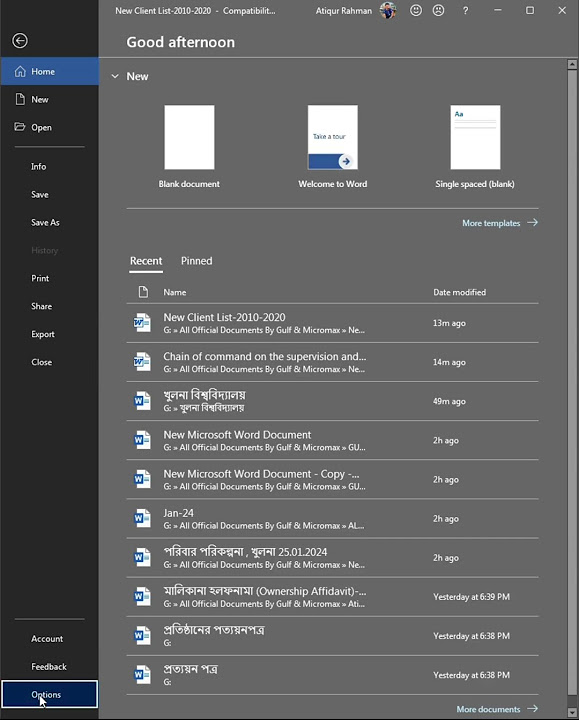
Task: Send a smile feedback icon
Action: [x=416, y=10]
